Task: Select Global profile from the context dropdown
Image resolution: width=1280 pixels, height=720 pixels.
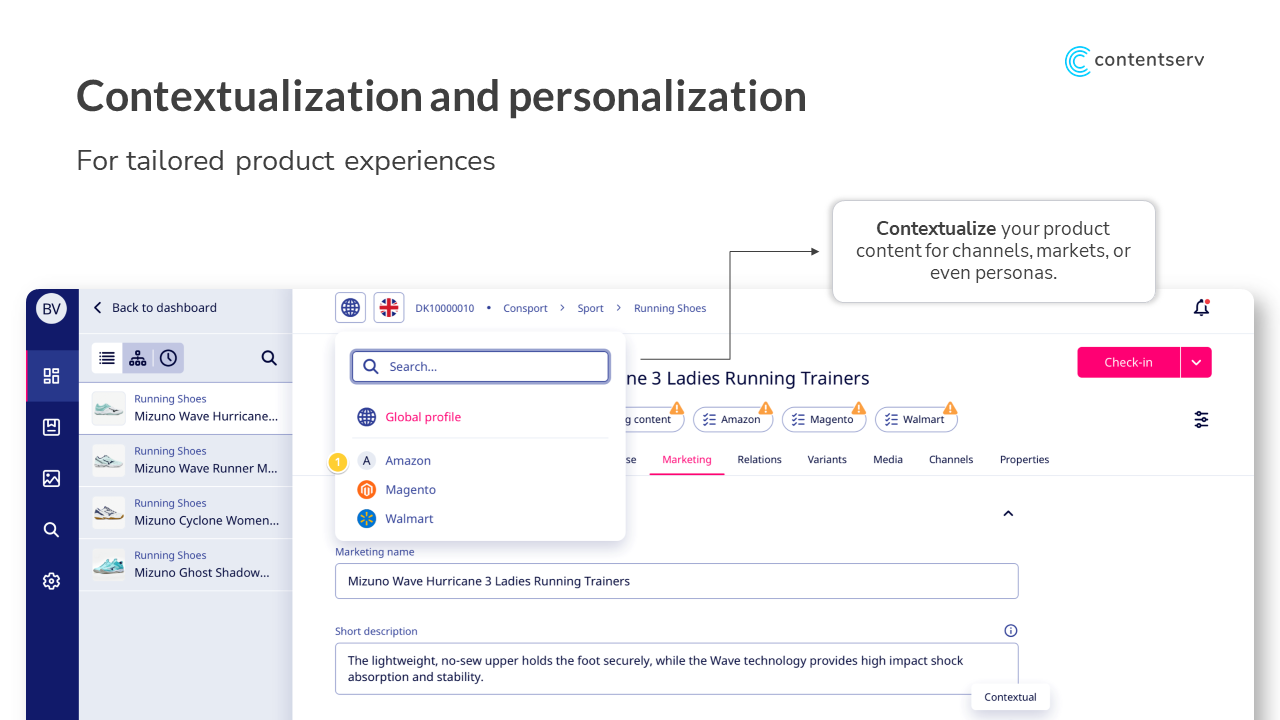Action: pyautogui.click(x=423, y=417)
